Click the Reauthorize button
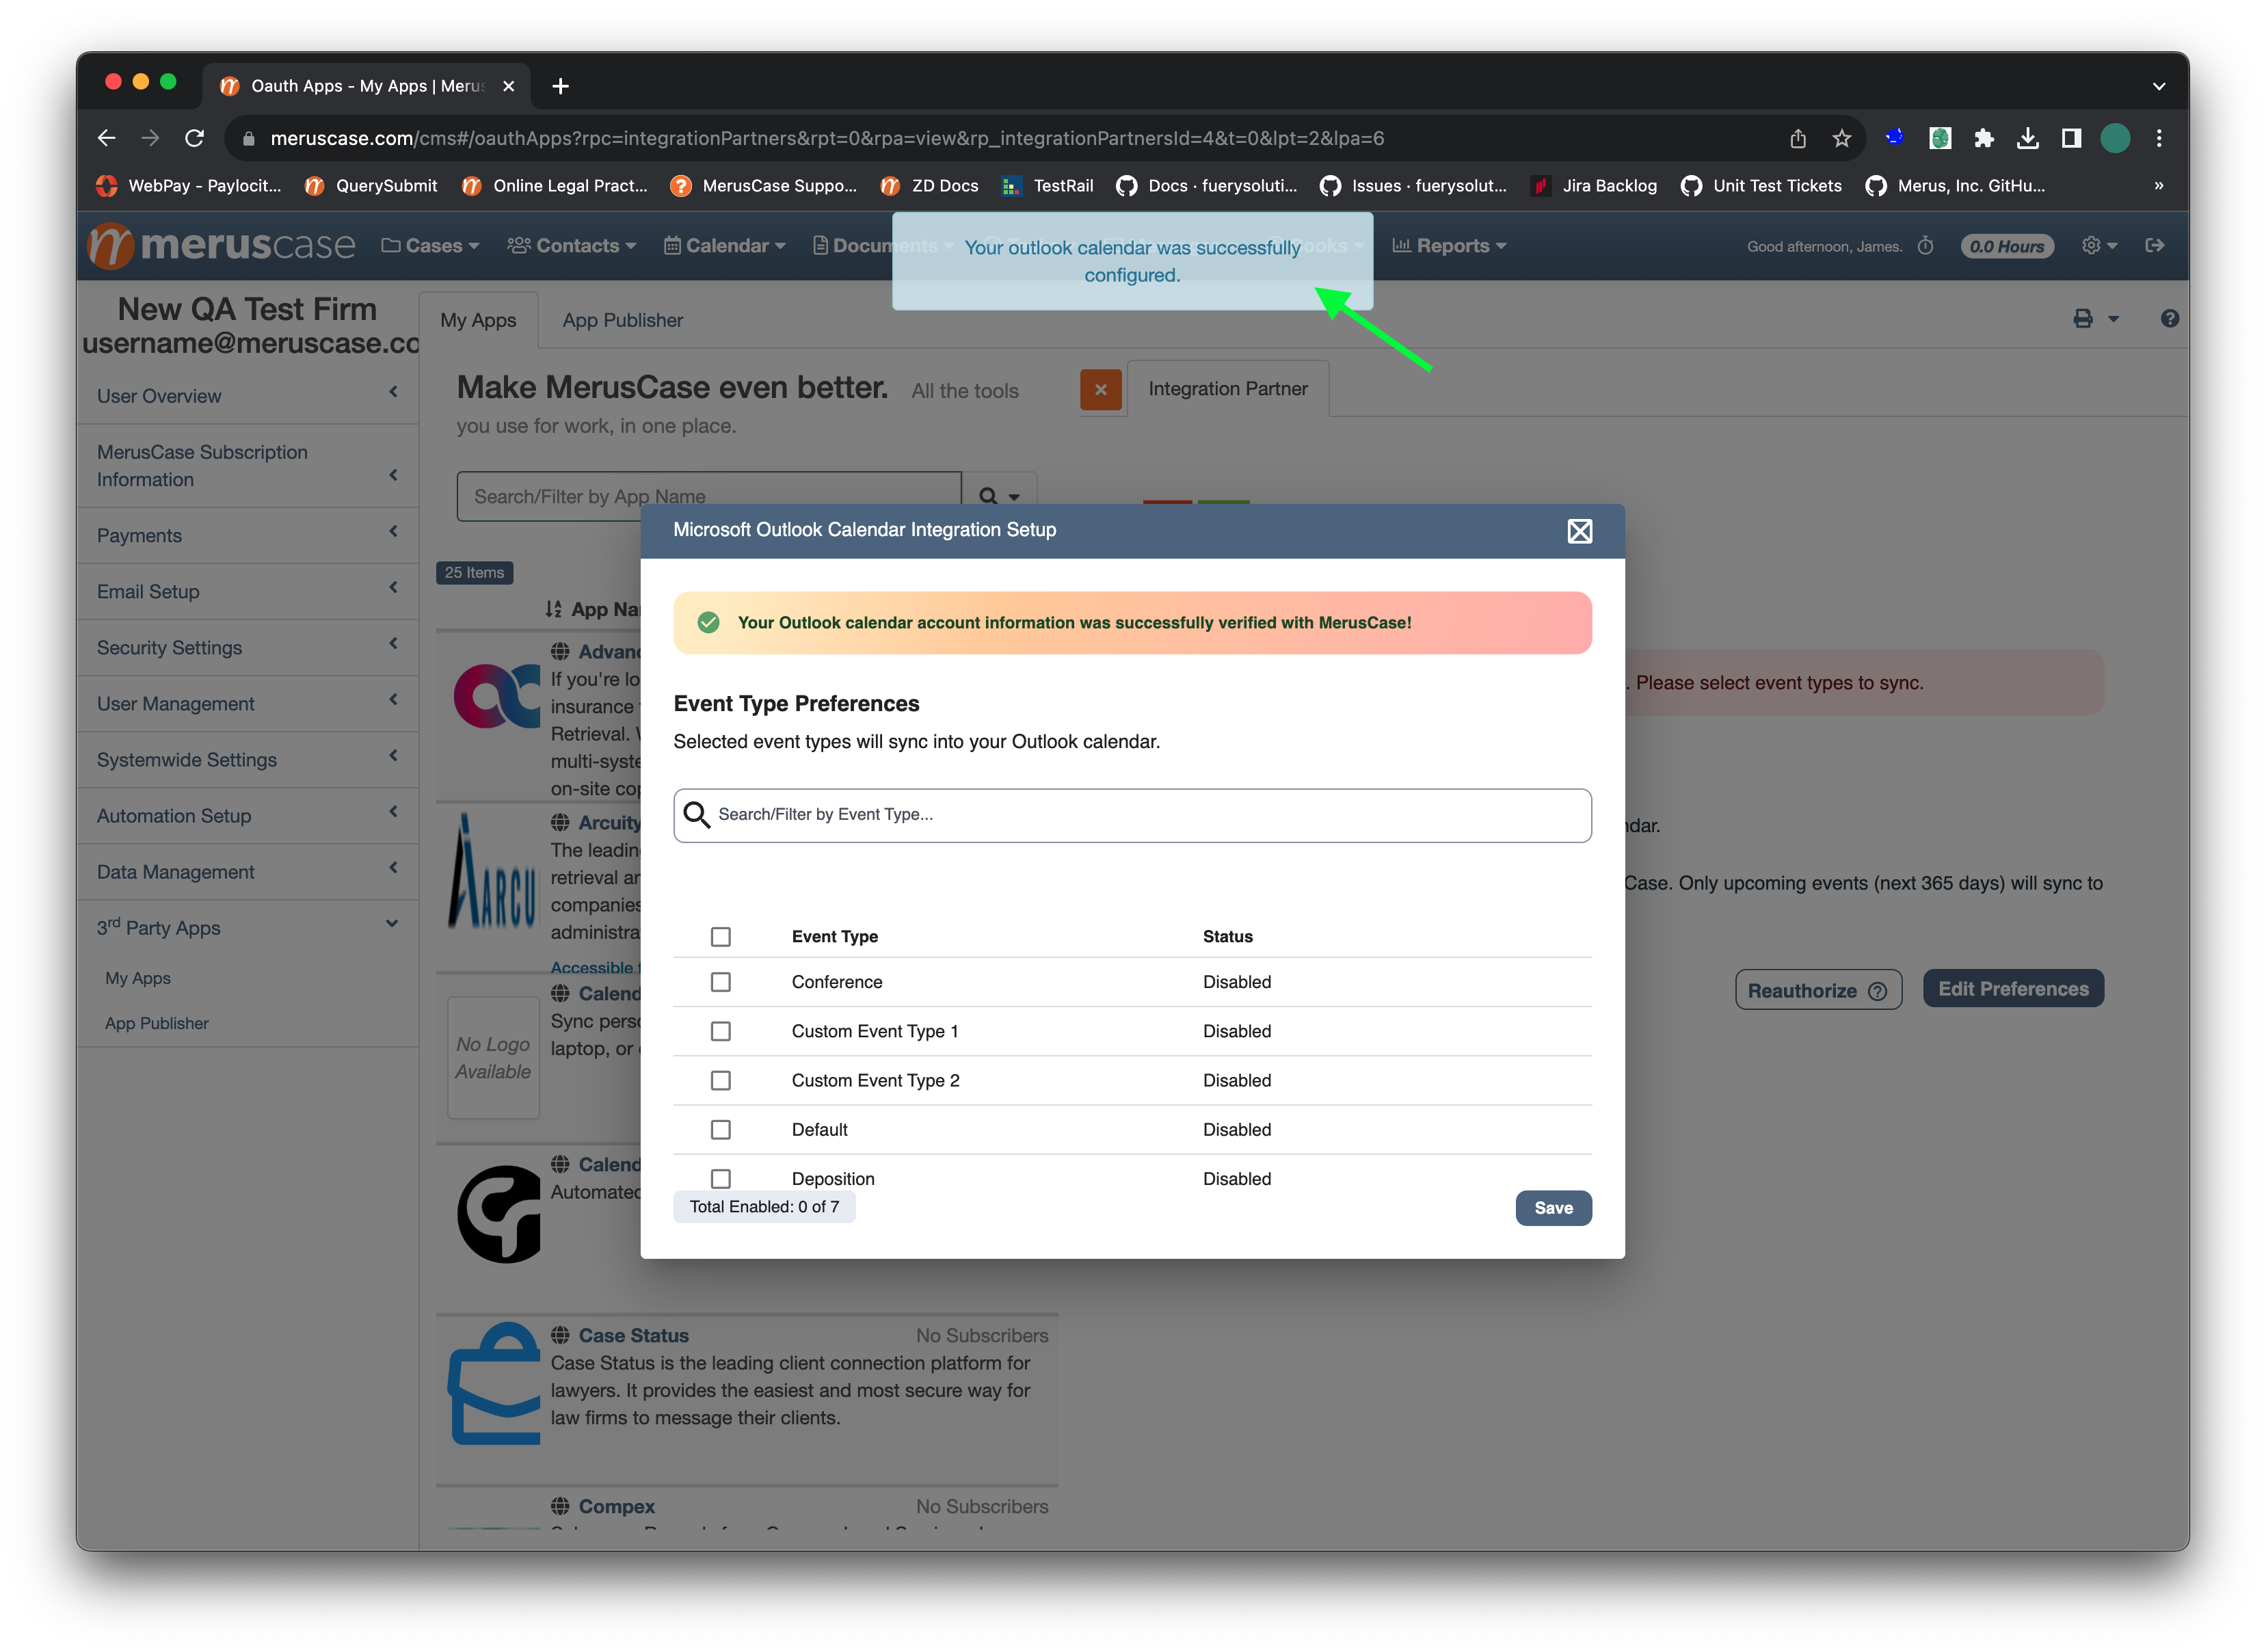Viewport: 2266px width, 1652px height. coord(1817,990)
